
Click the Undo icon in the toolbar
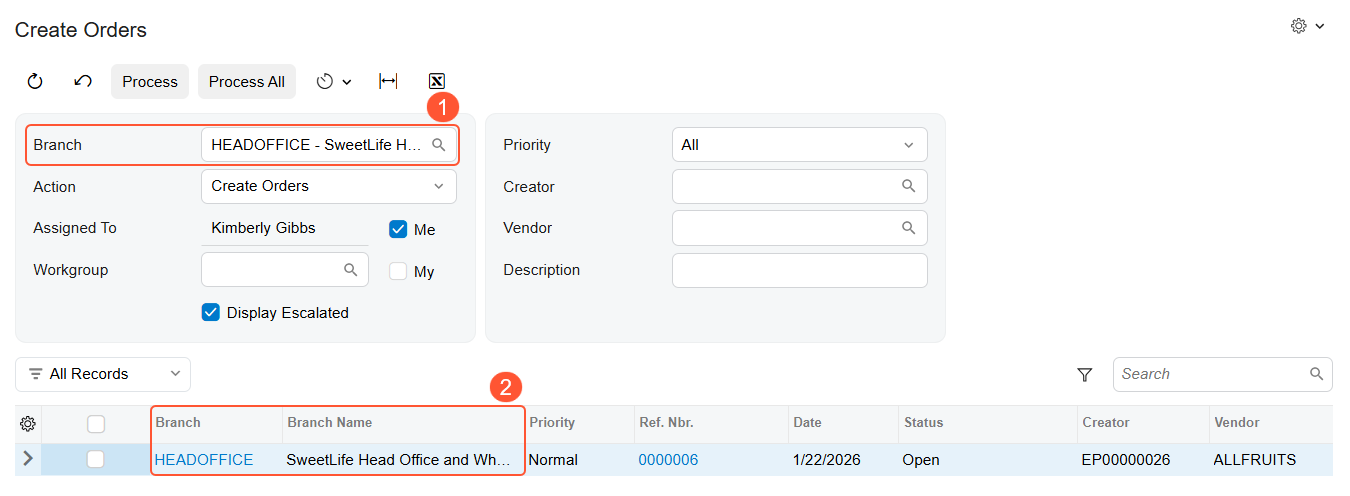click(83, 82)
